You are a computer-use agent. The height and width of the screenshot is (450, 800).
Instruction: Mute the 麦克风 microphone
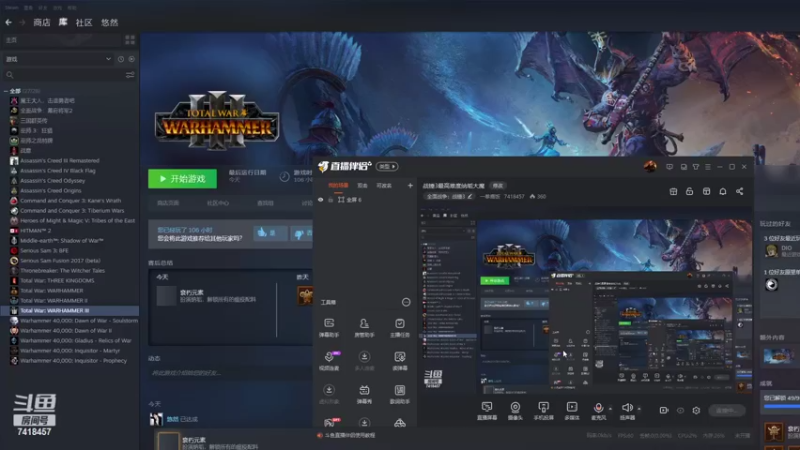click(598, 407)
